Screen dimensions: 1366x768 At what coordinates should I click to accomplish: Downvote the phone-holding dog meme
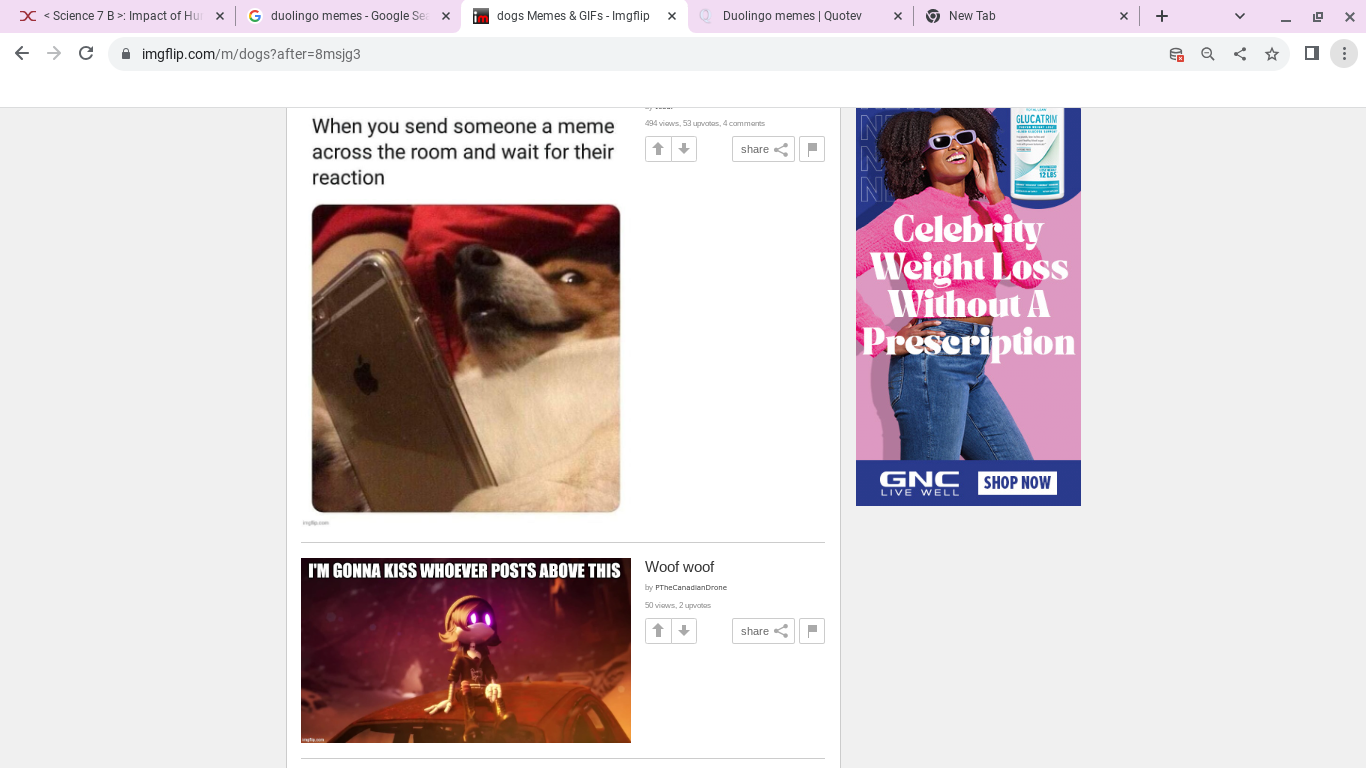coord(684,149)
